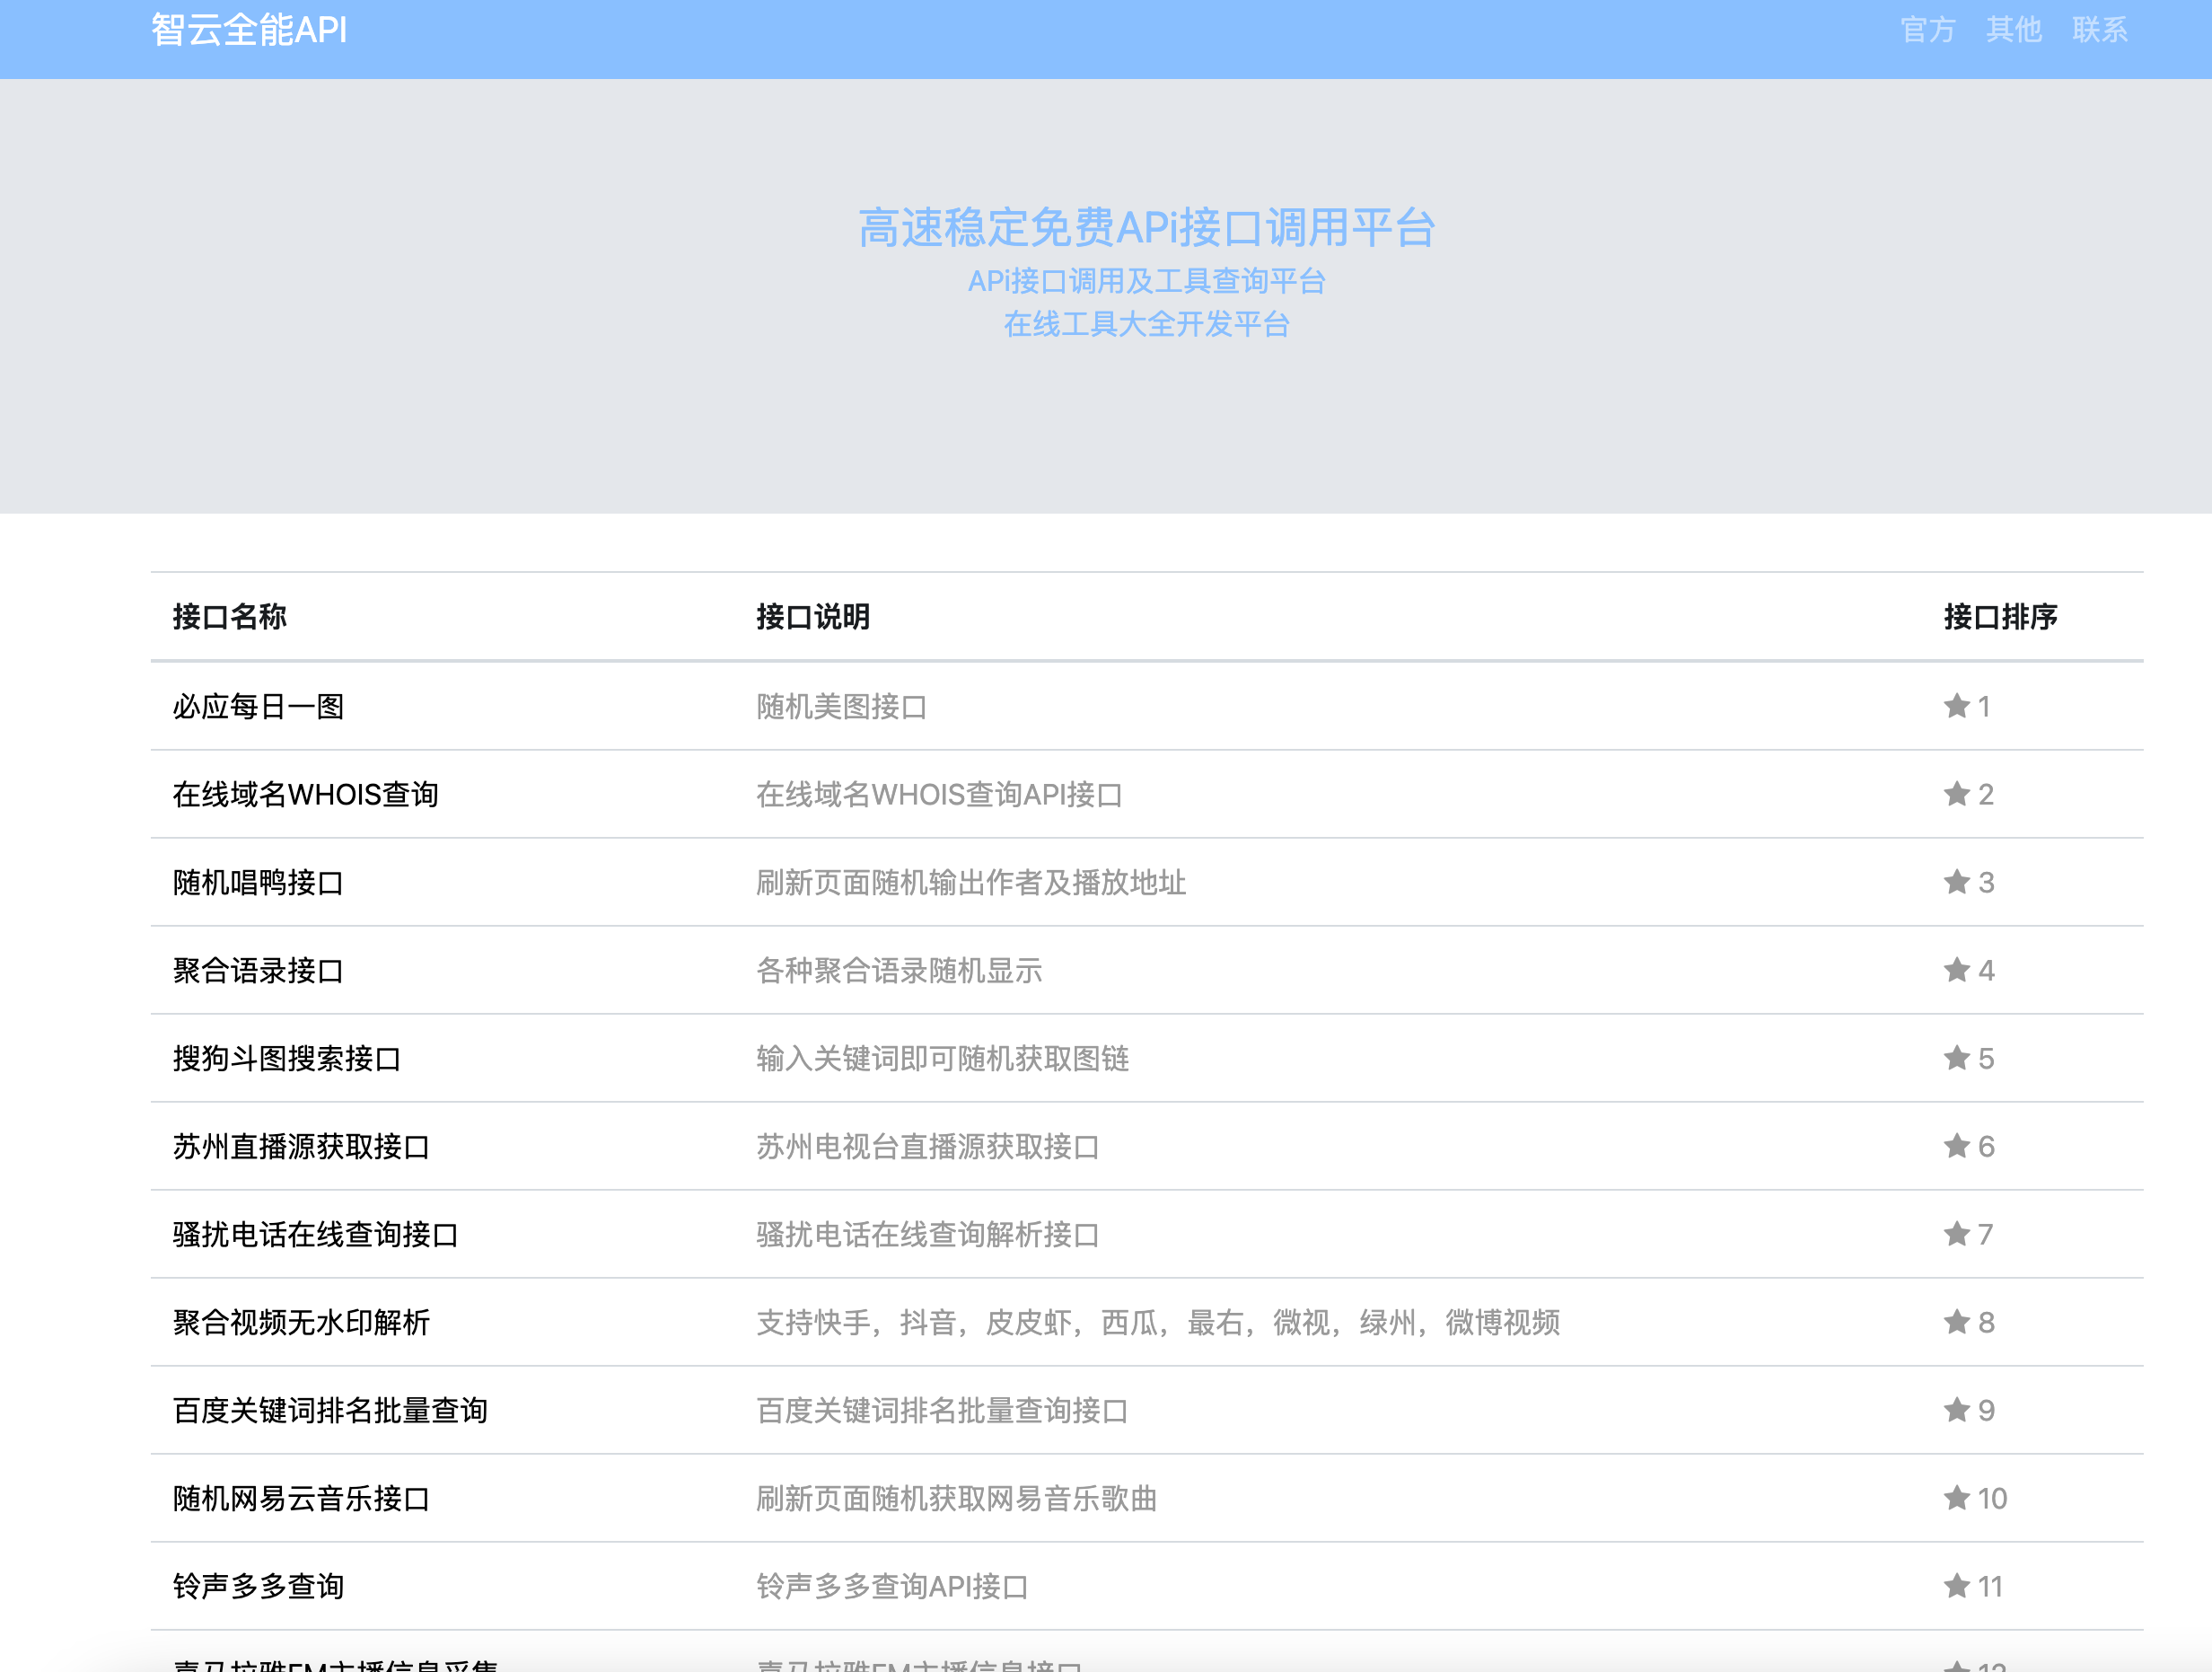Click the star icon beside rank 5

(x=1956, y=1058)
